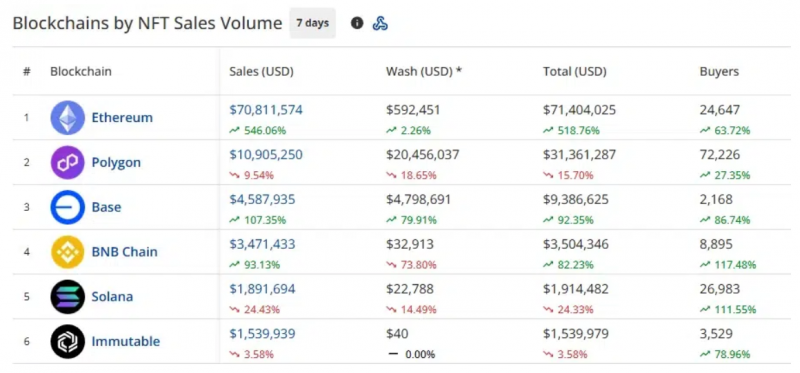The image size is (800, 373).
Task: Click the blue webhook icon in title
Action: pos(380,23)
